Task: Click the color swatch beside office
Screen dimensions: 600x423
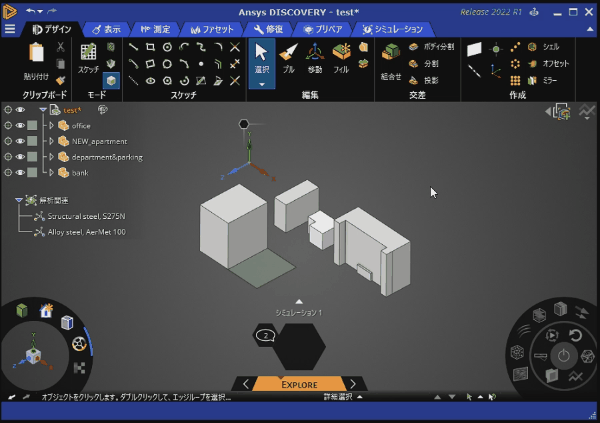Action: [32, 126]
